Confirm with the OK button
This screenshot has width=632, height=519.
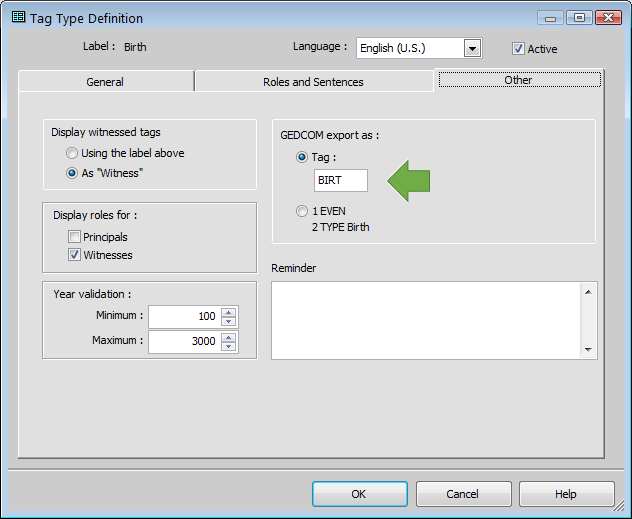pos(360,494)
